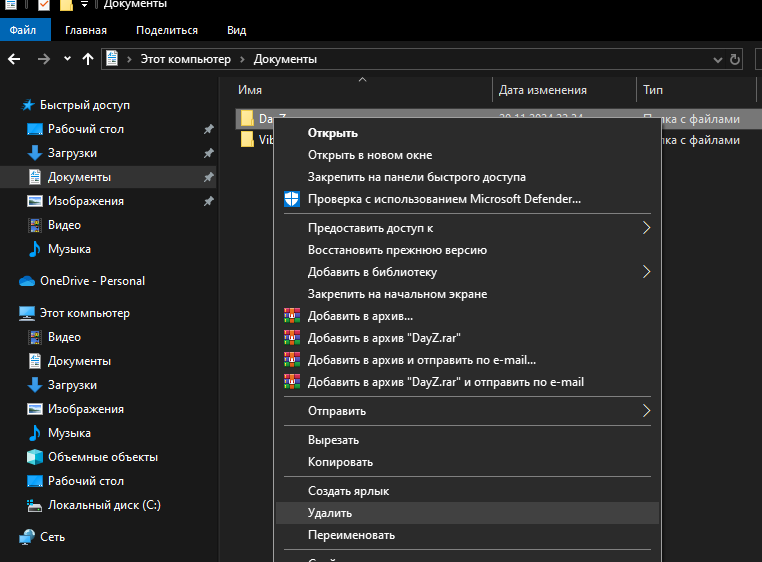
Task: Open the recent locations dropdown arrow
Action: pyautogui.click(x=67, y=59)
